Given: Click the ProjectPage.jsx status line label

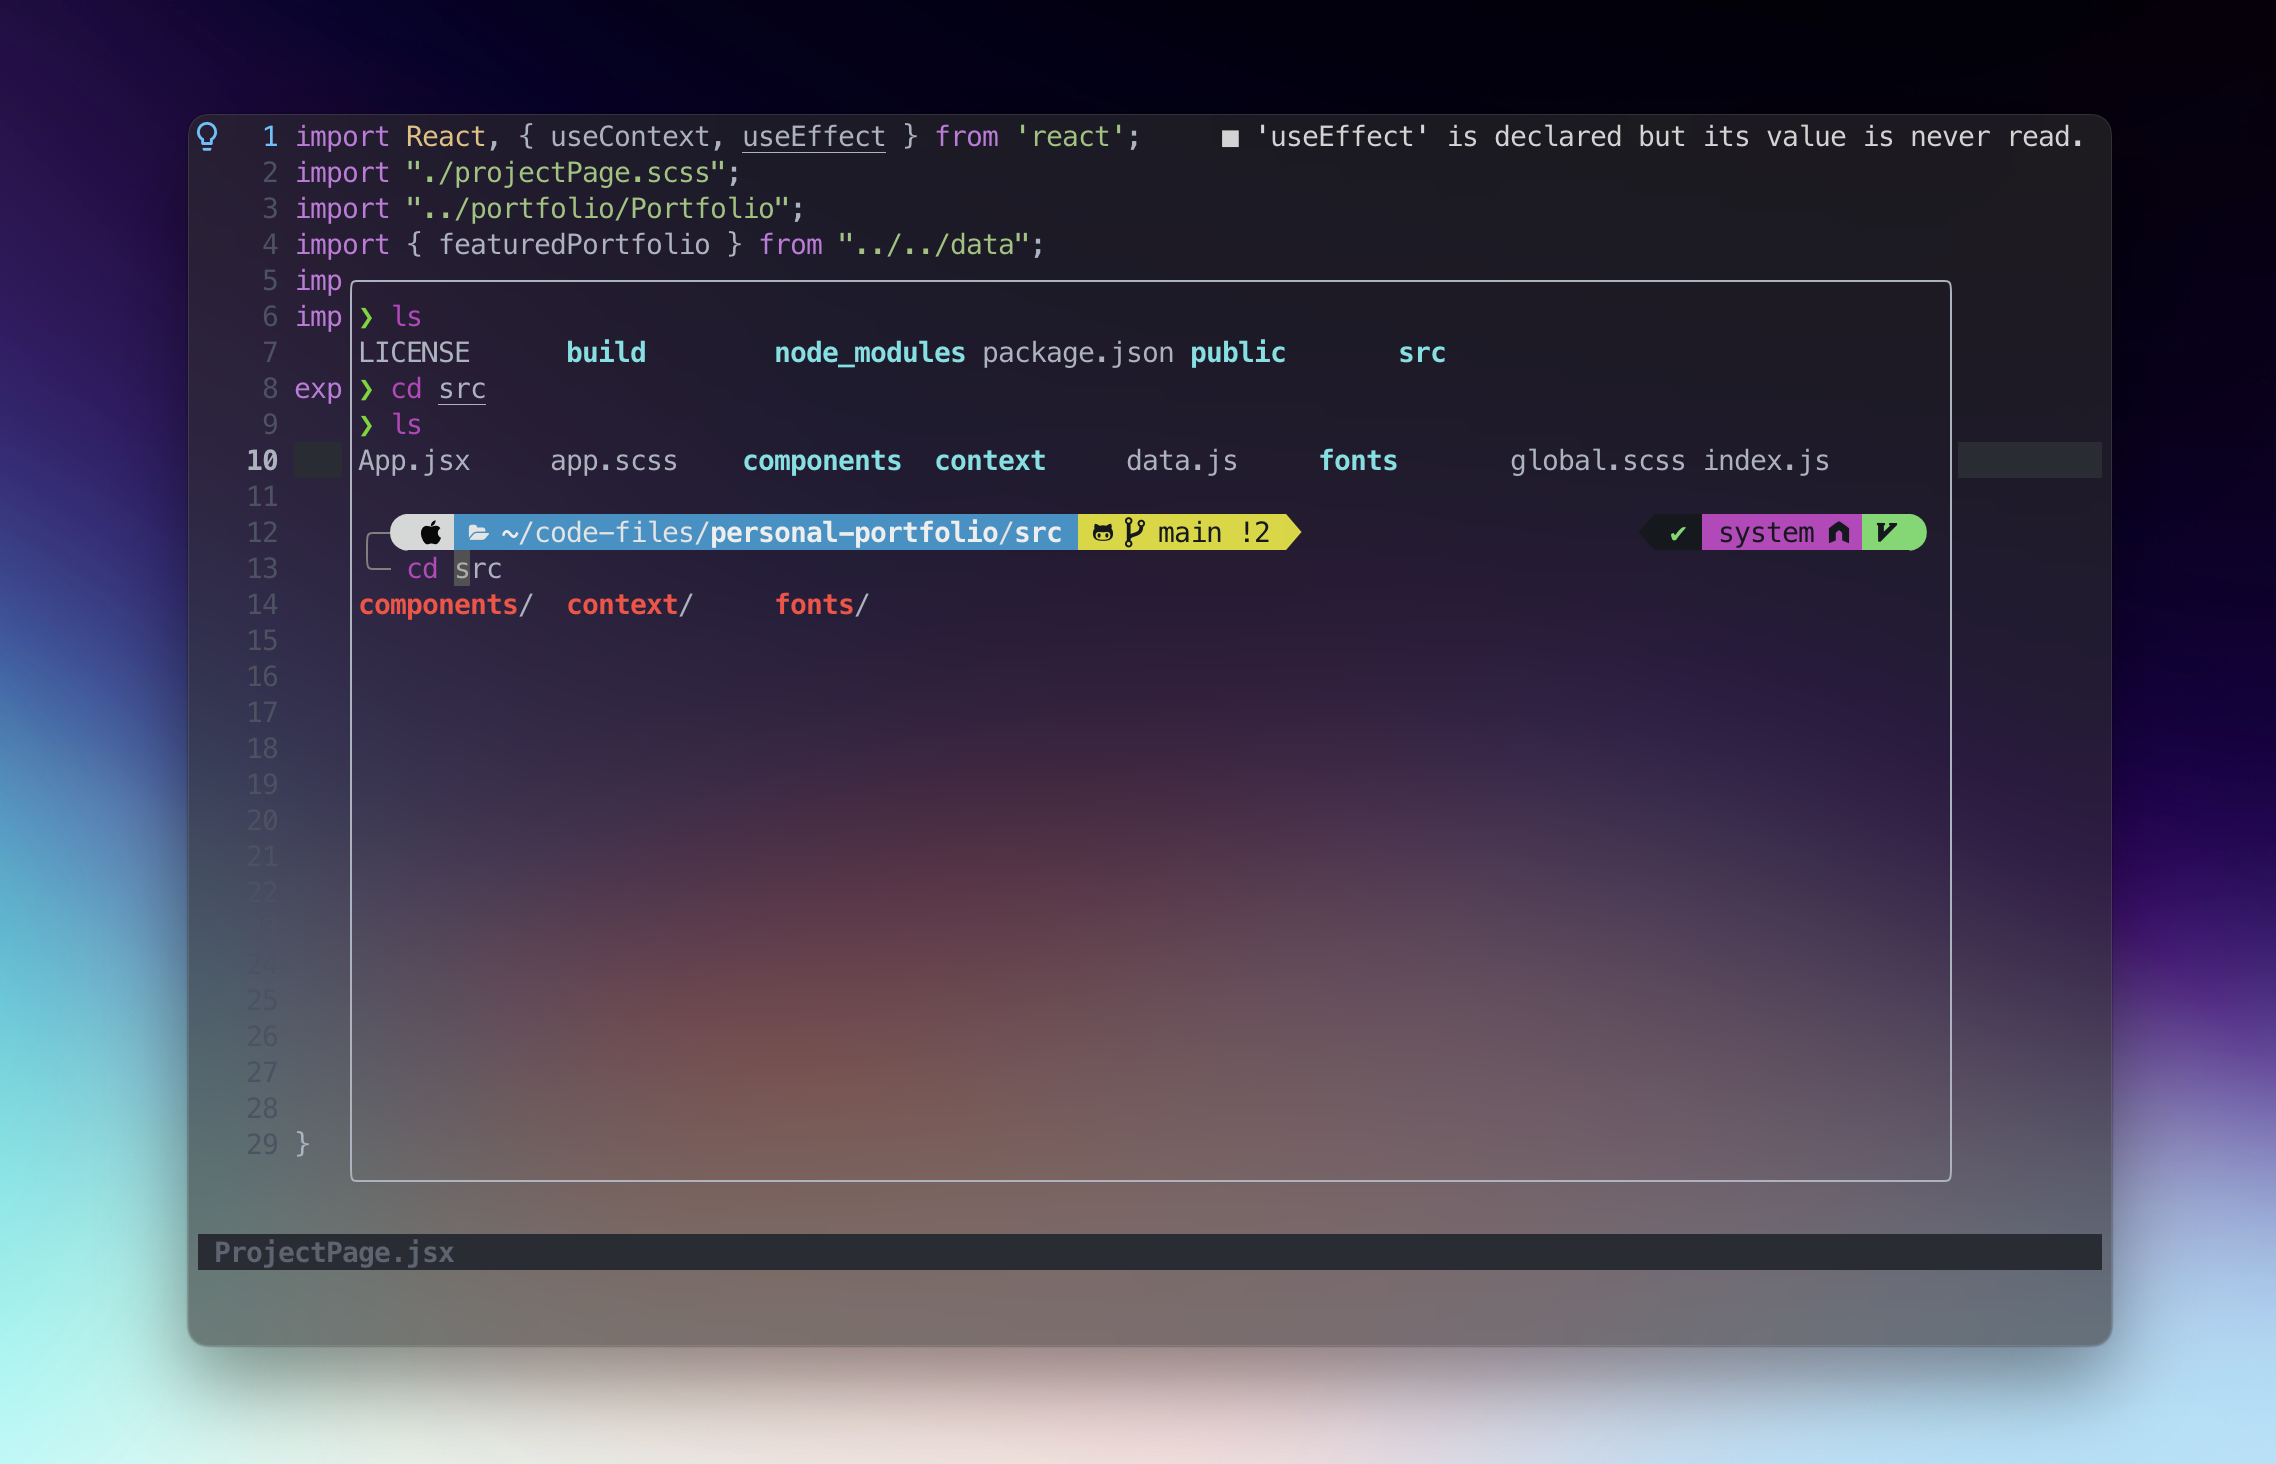Looking at the screenshot, I should pyautogui.click(x=334, y=1252).
